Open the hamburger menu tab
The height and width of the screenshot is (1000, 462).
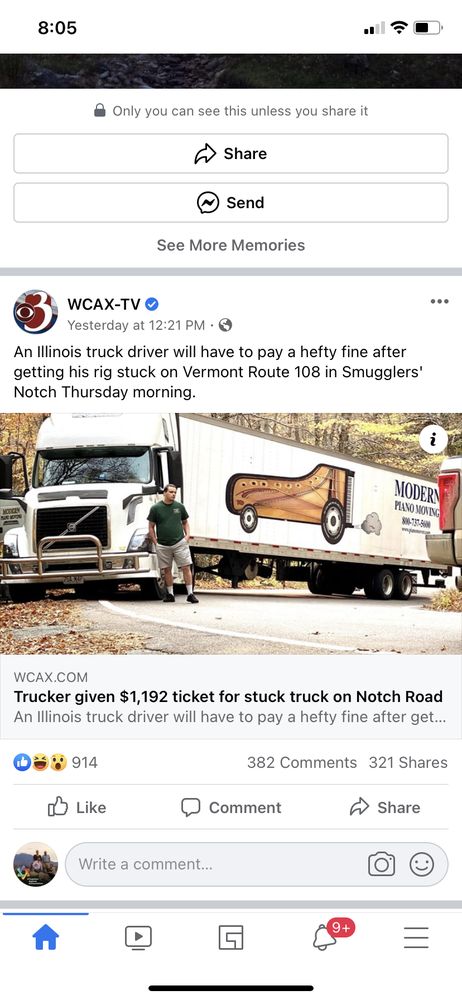416,937
